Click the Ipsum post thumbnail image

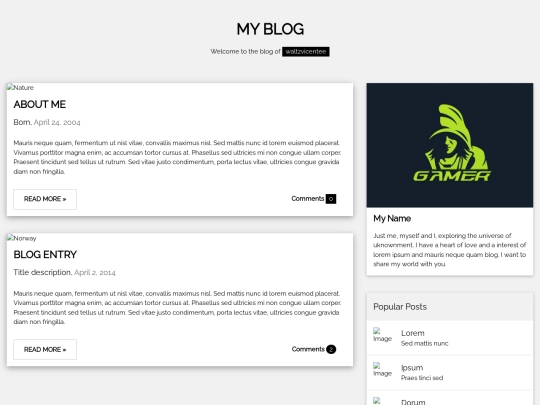click(x=383, y=370)
